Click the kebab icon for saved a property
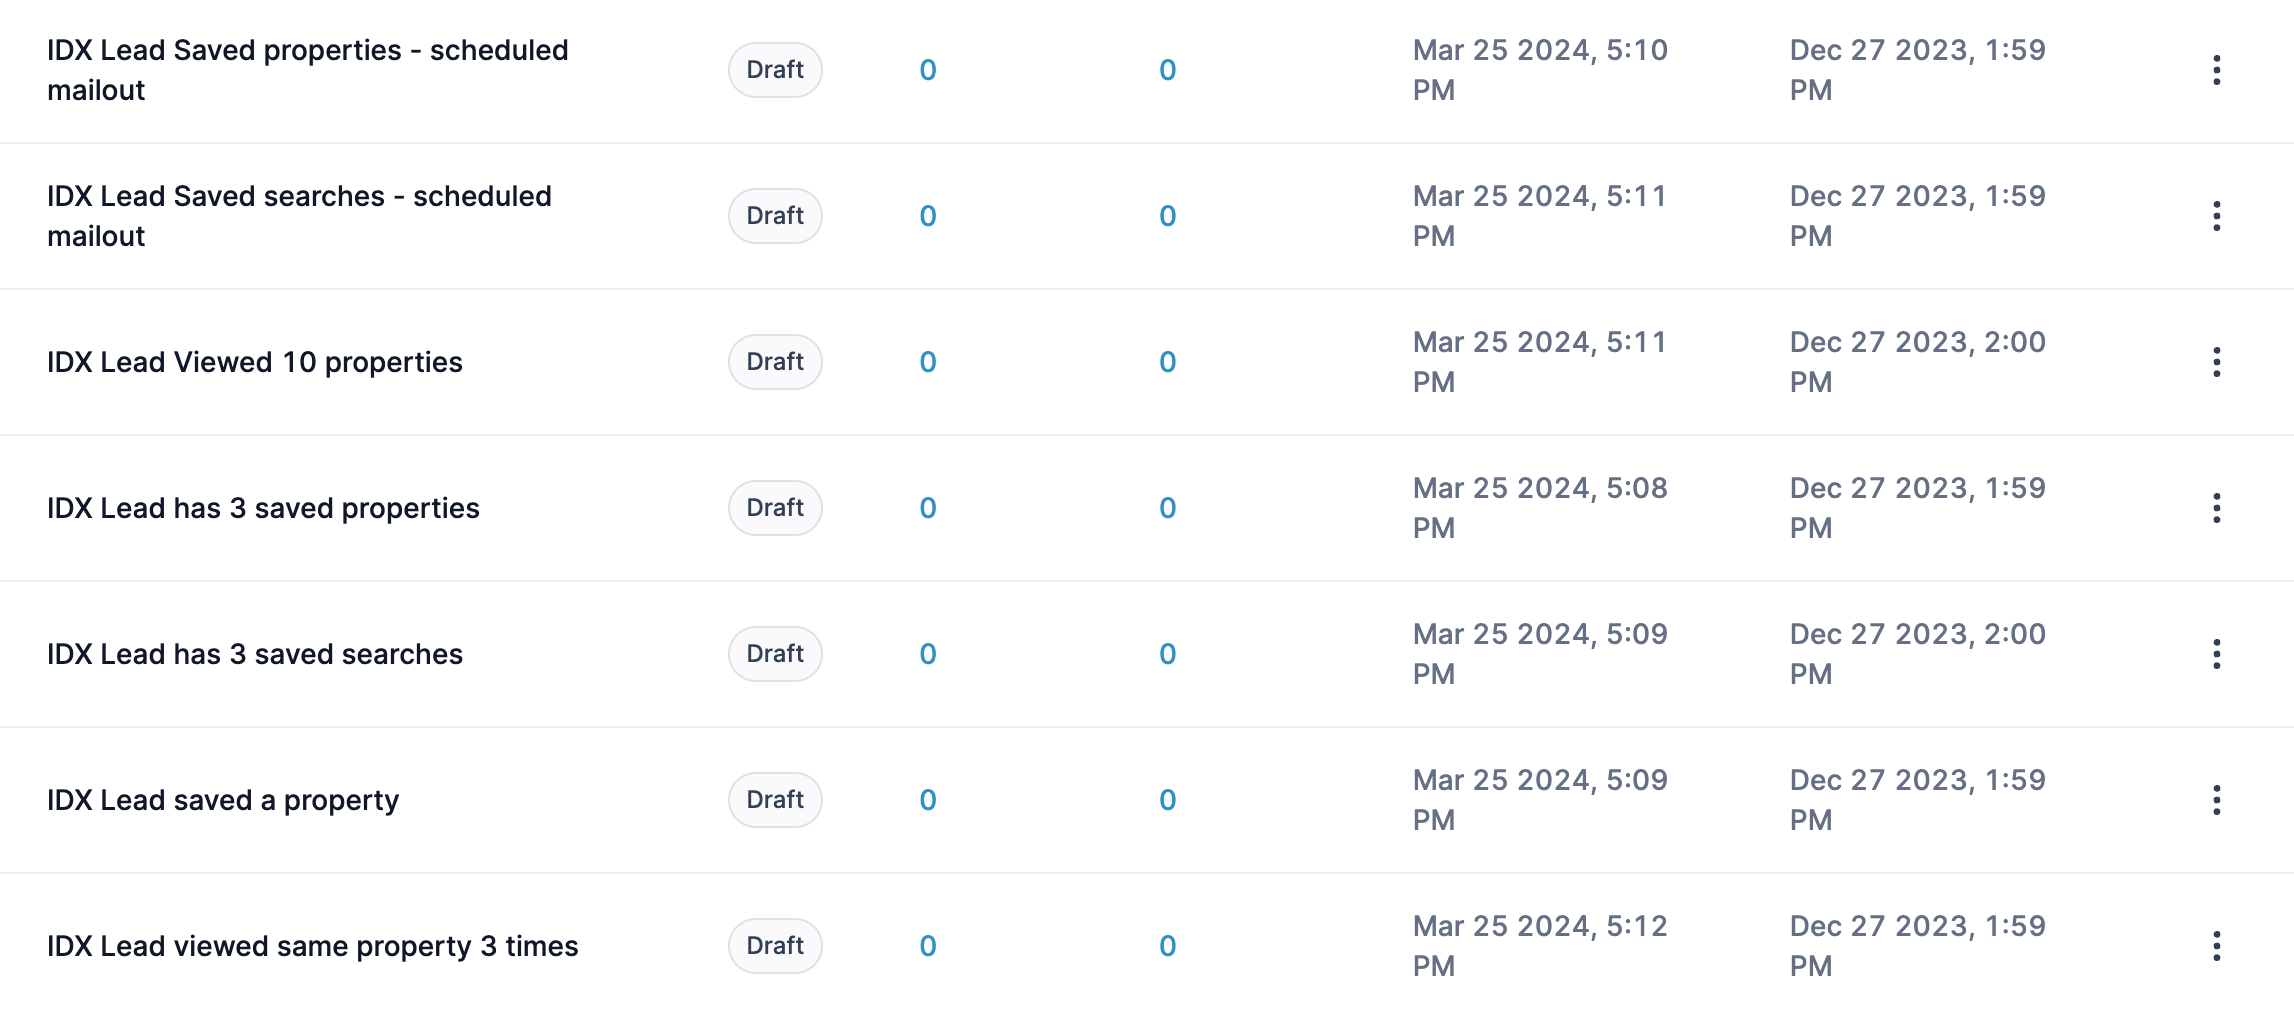The image size is (2294, 1014). [2216, 800]
